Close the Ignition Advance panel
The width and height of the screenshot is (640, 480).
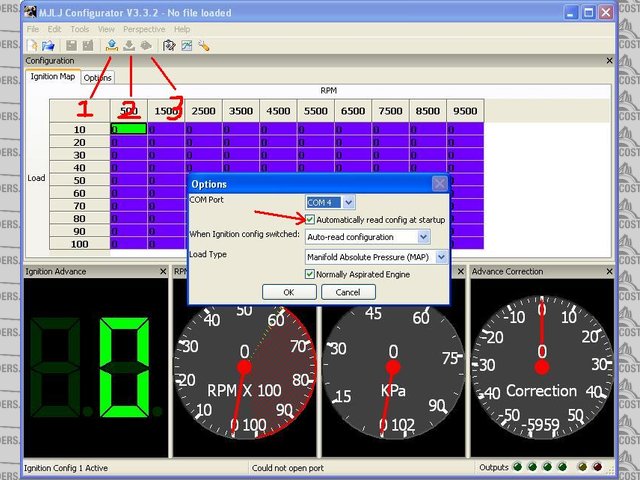[x=163, y=271]
